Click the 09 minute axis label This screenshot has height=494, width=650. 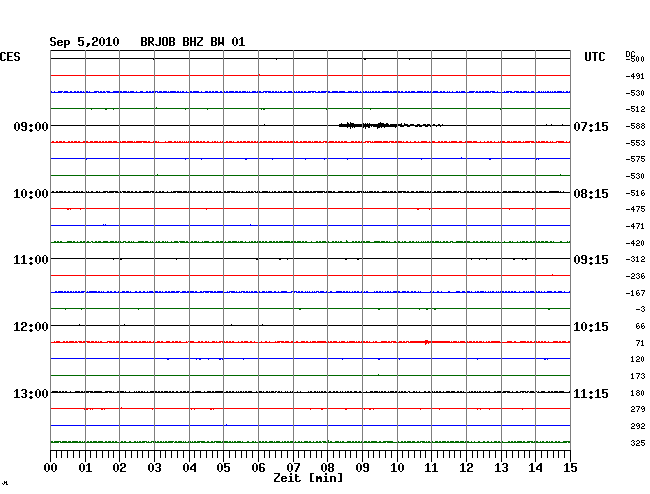362,468
